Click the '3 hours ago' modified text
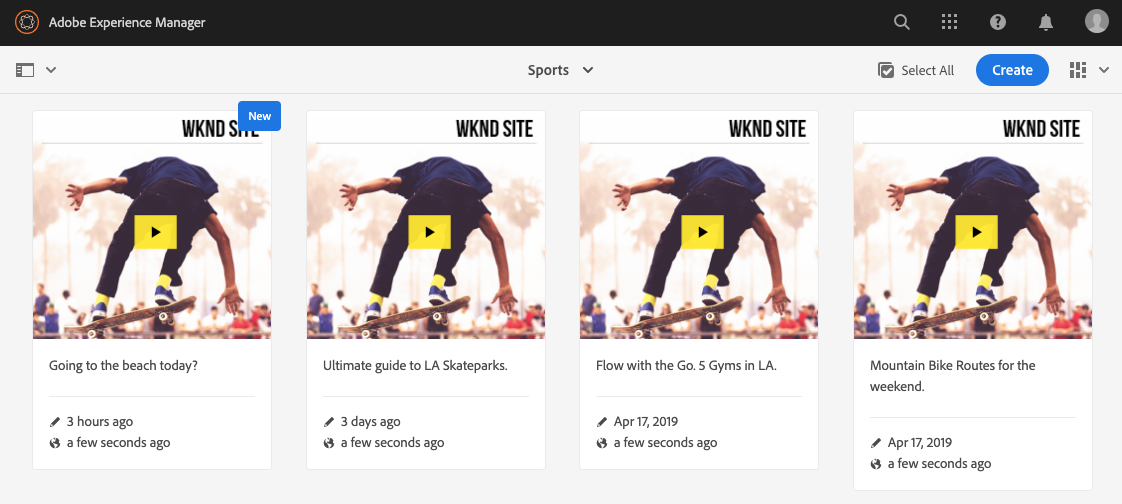The image size is (1122, 504). click(100, 422)
